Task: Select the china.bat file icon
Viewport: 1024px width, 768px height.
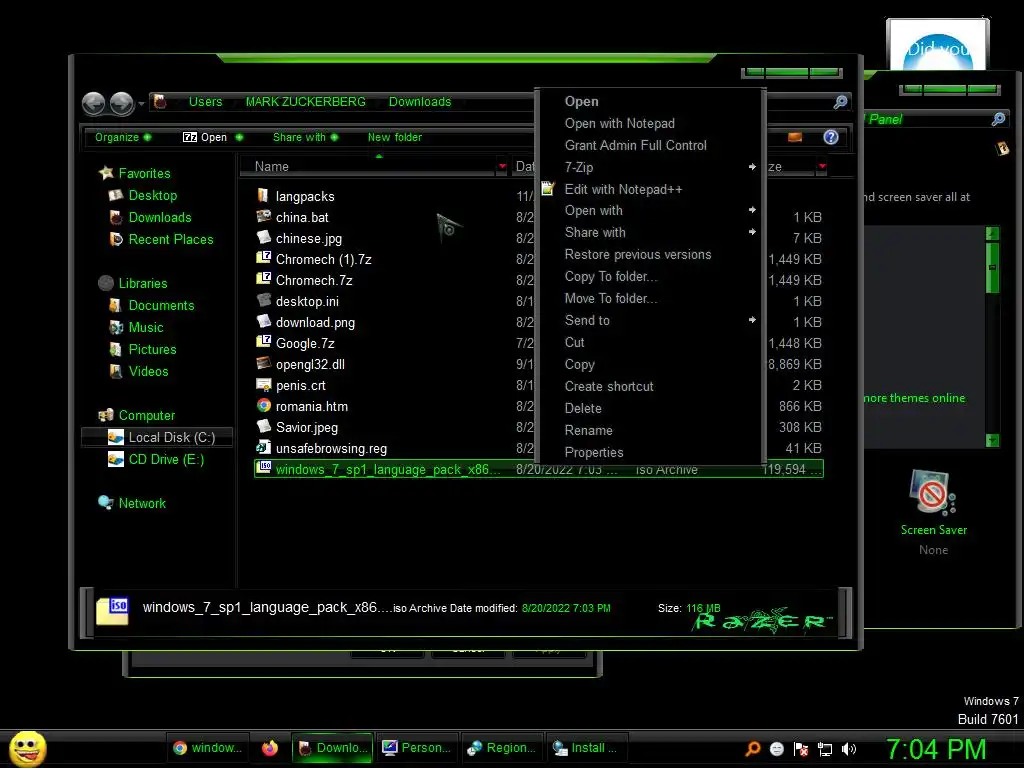Action: click(x=263, y=216)
